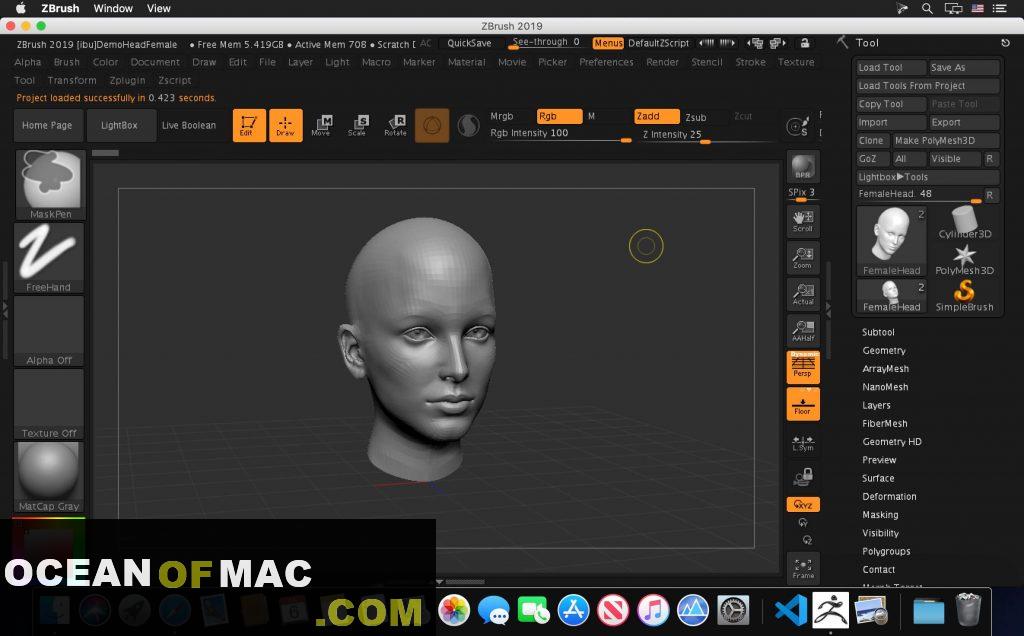Click the Actual size icon

803,294
